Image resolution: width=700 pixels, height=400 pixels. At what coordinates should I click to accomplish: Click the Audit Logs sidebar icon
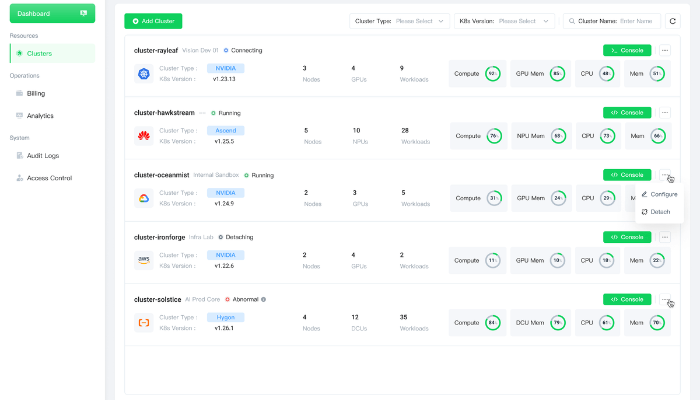[18, 155]
